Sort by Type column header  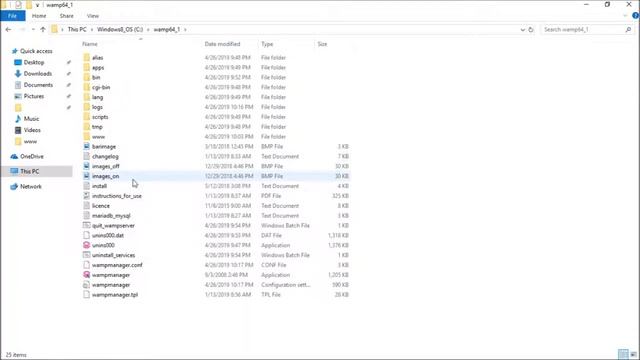pos(267,44)
